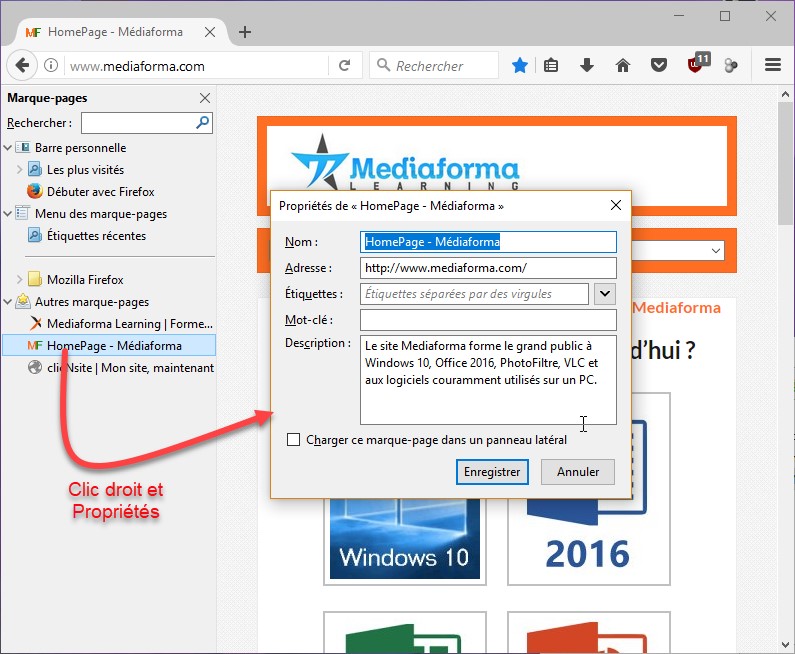Open site information icon in address bar
The image size is (795, 654).
click(51, 65)
